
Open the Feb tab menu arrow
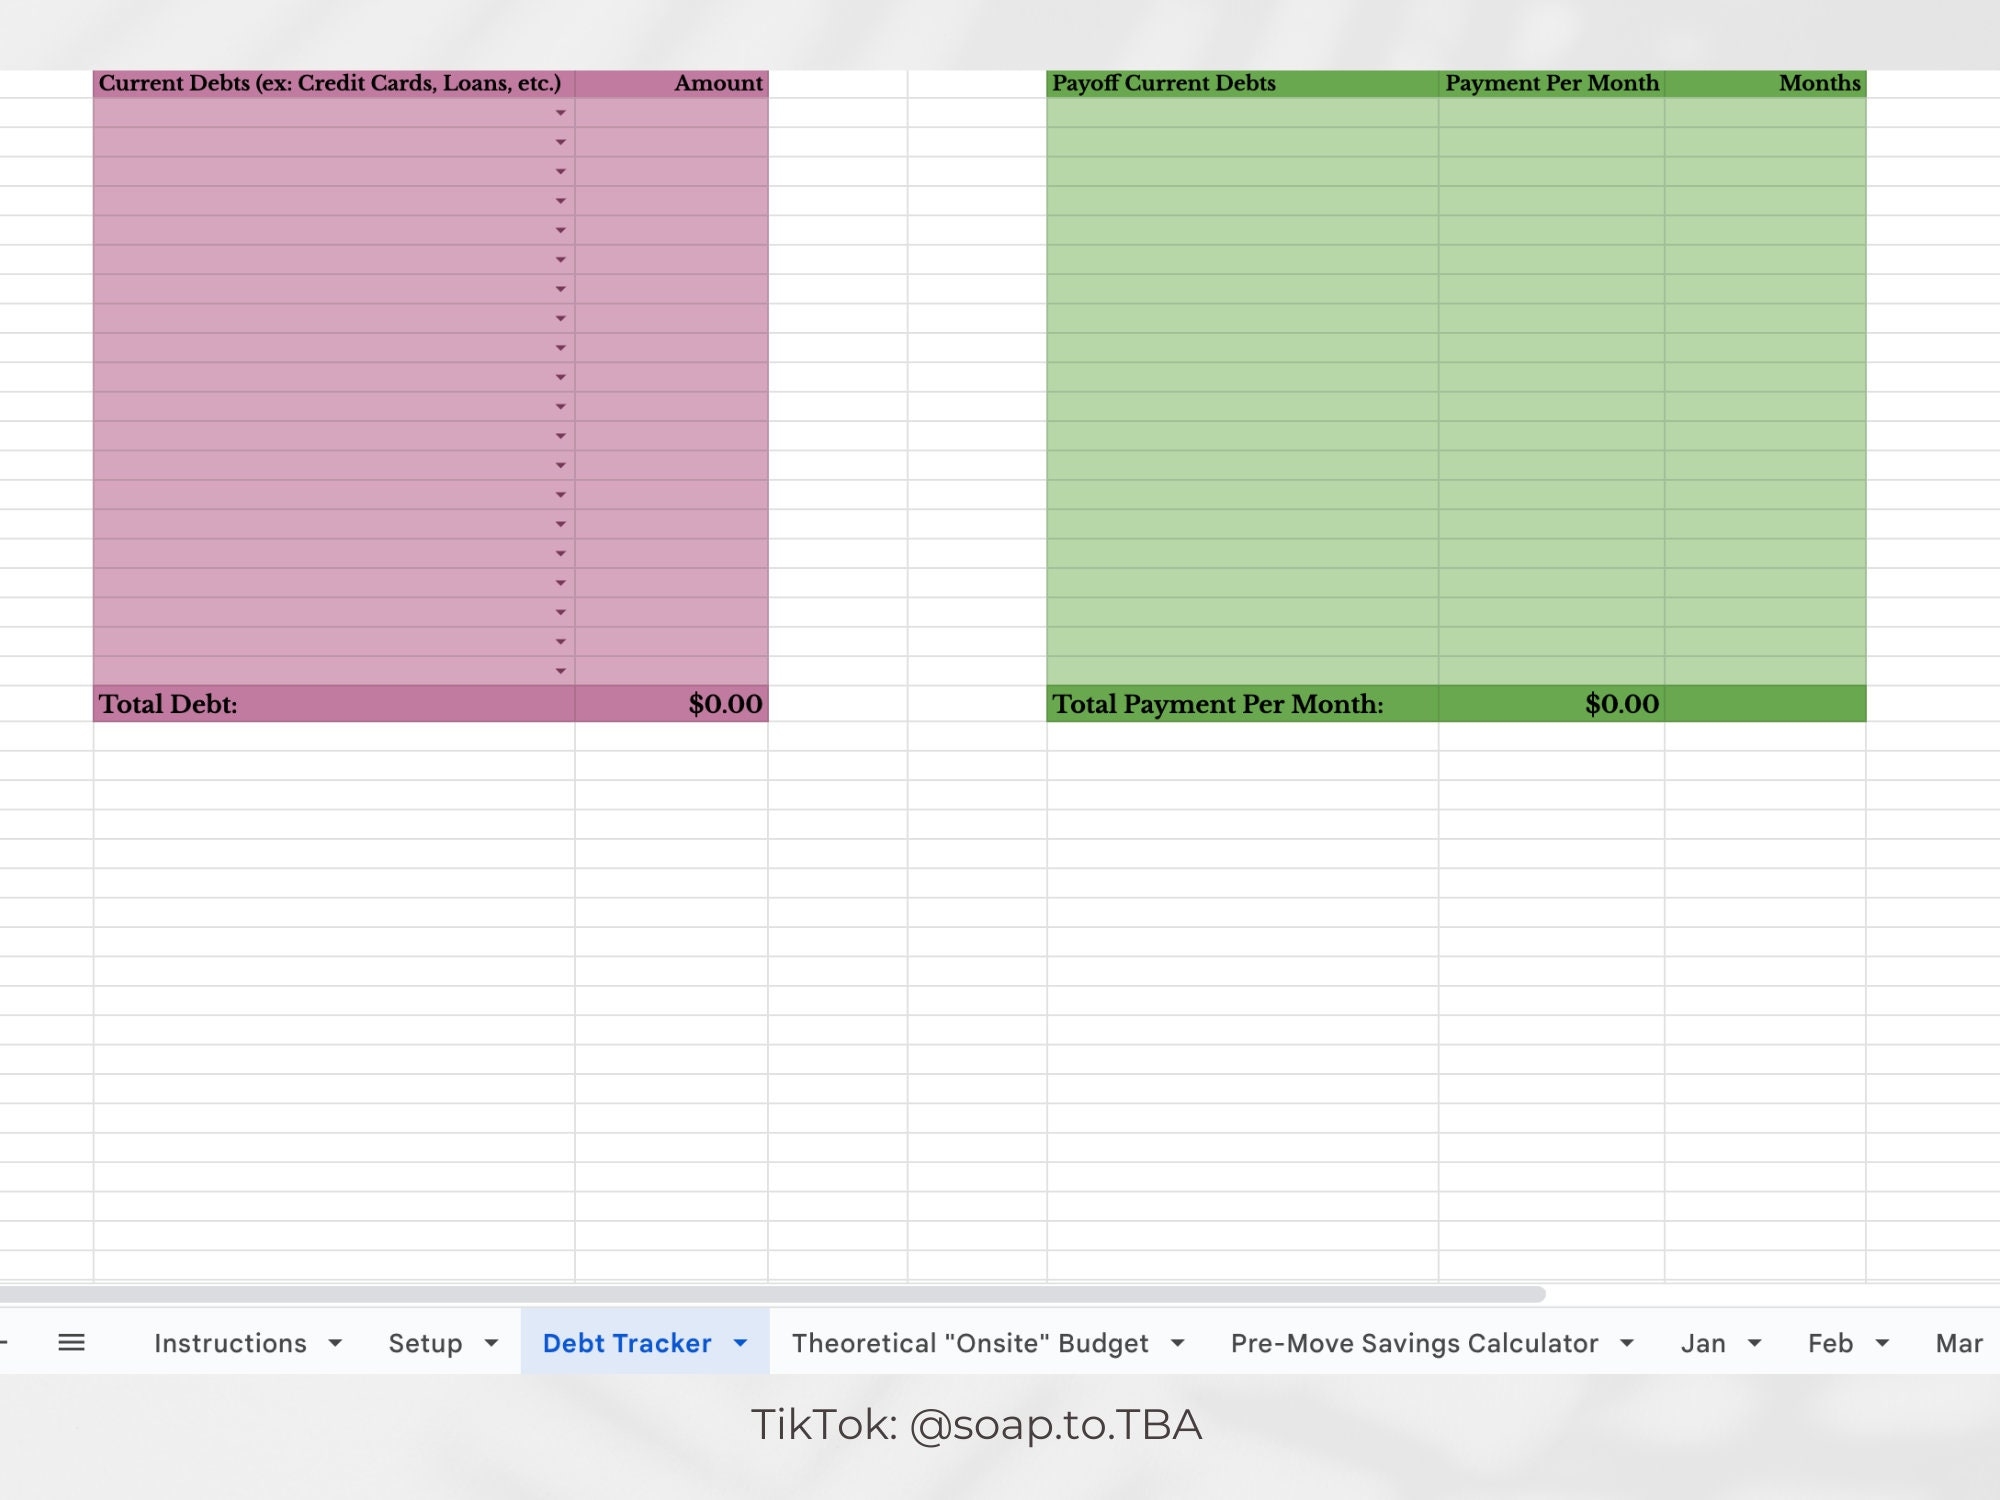(1882, 1343)
